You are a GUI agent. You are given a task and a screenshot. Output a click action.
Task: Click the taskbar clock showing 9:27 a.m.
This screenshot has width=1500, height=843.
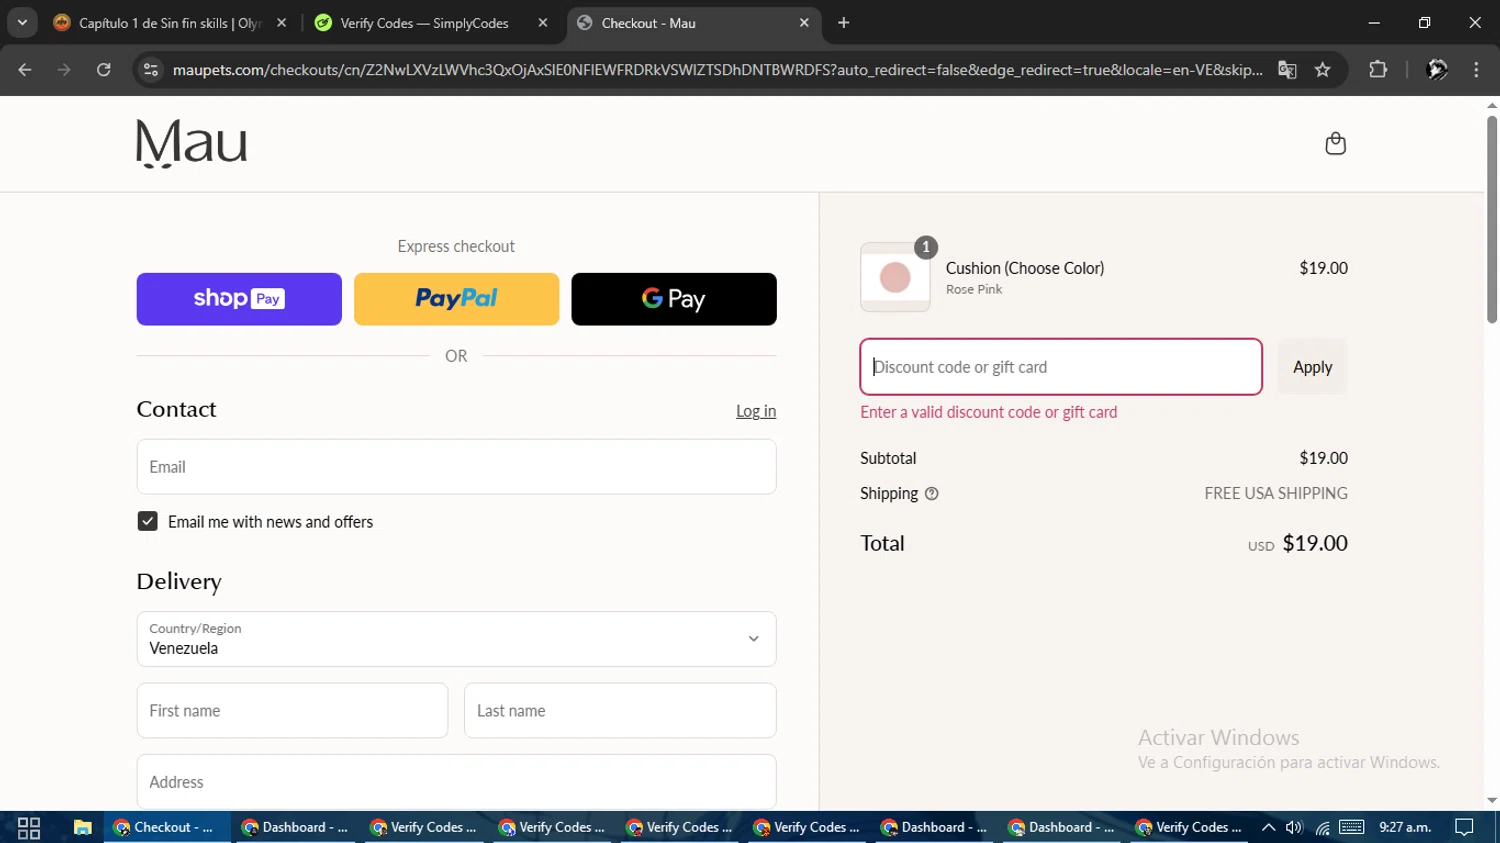pos(1405,827)
